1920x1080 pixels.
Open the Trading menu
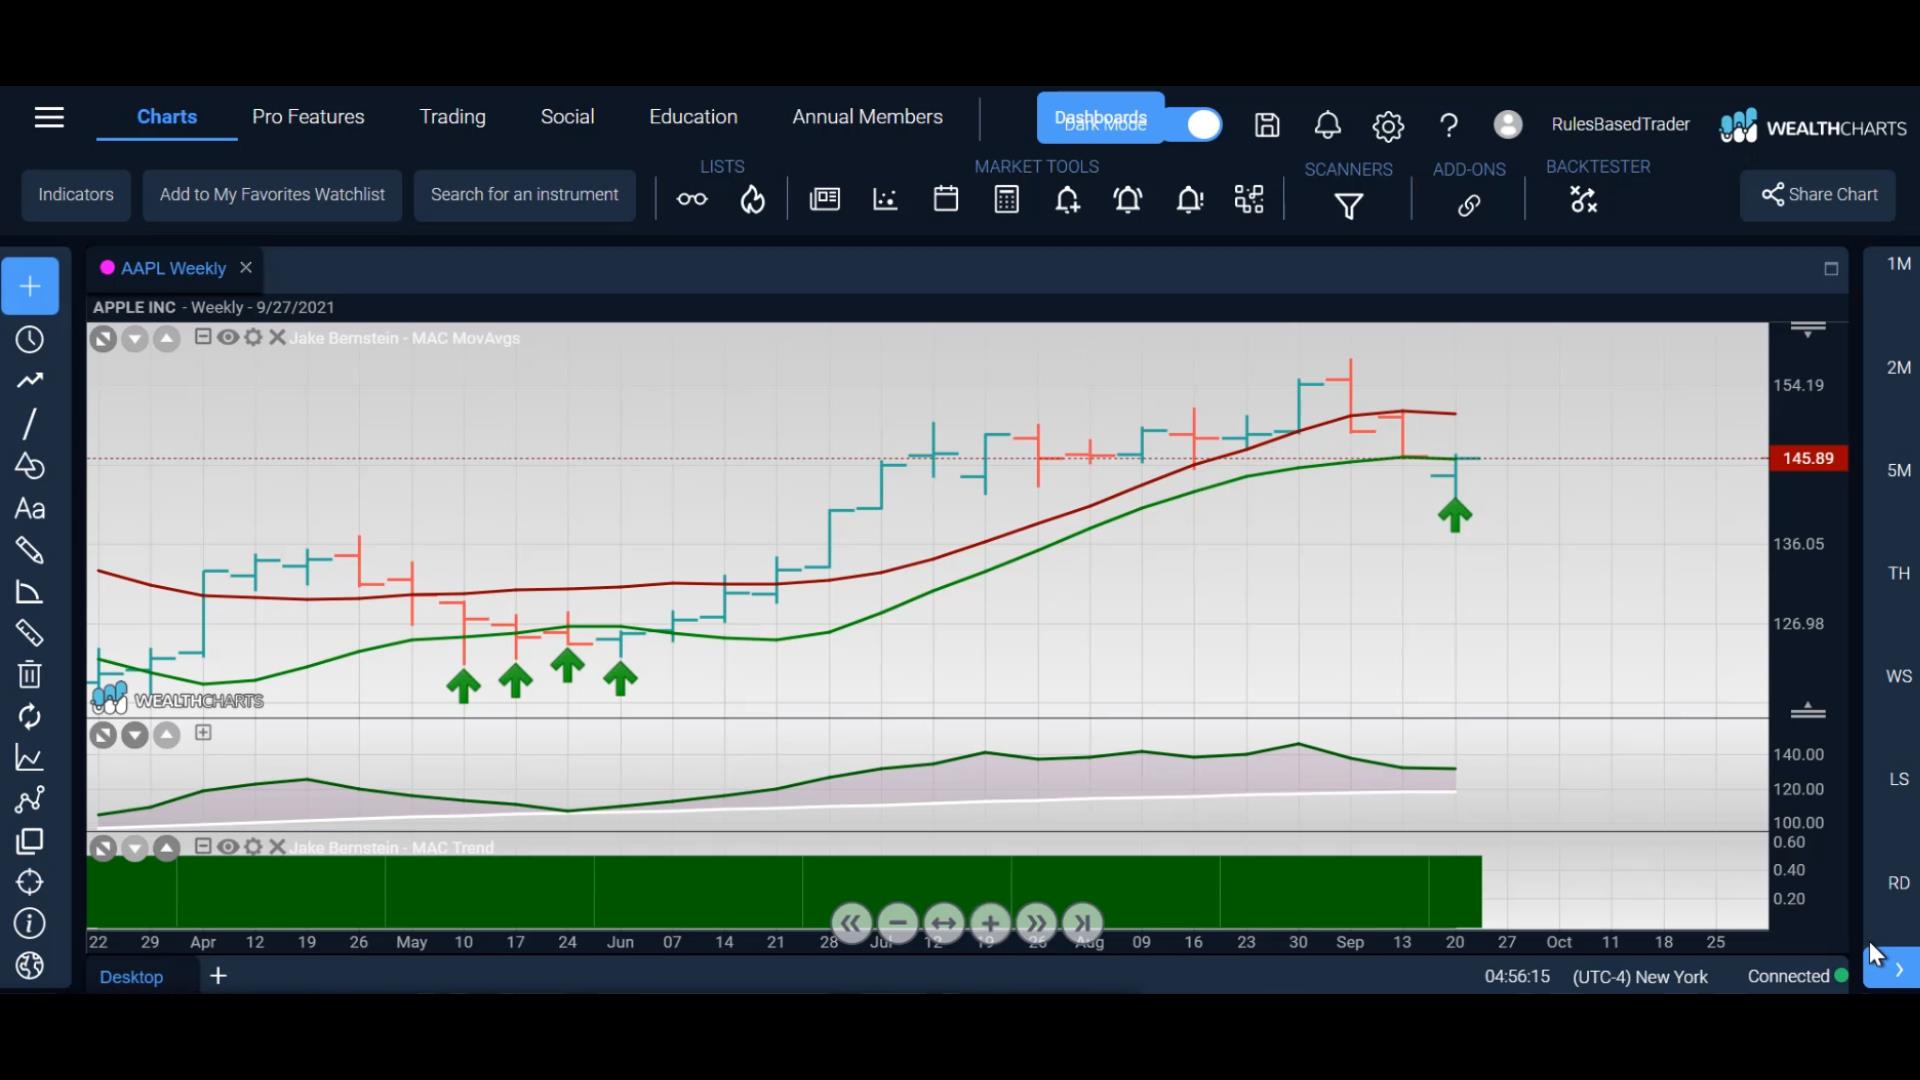point(452,117)
